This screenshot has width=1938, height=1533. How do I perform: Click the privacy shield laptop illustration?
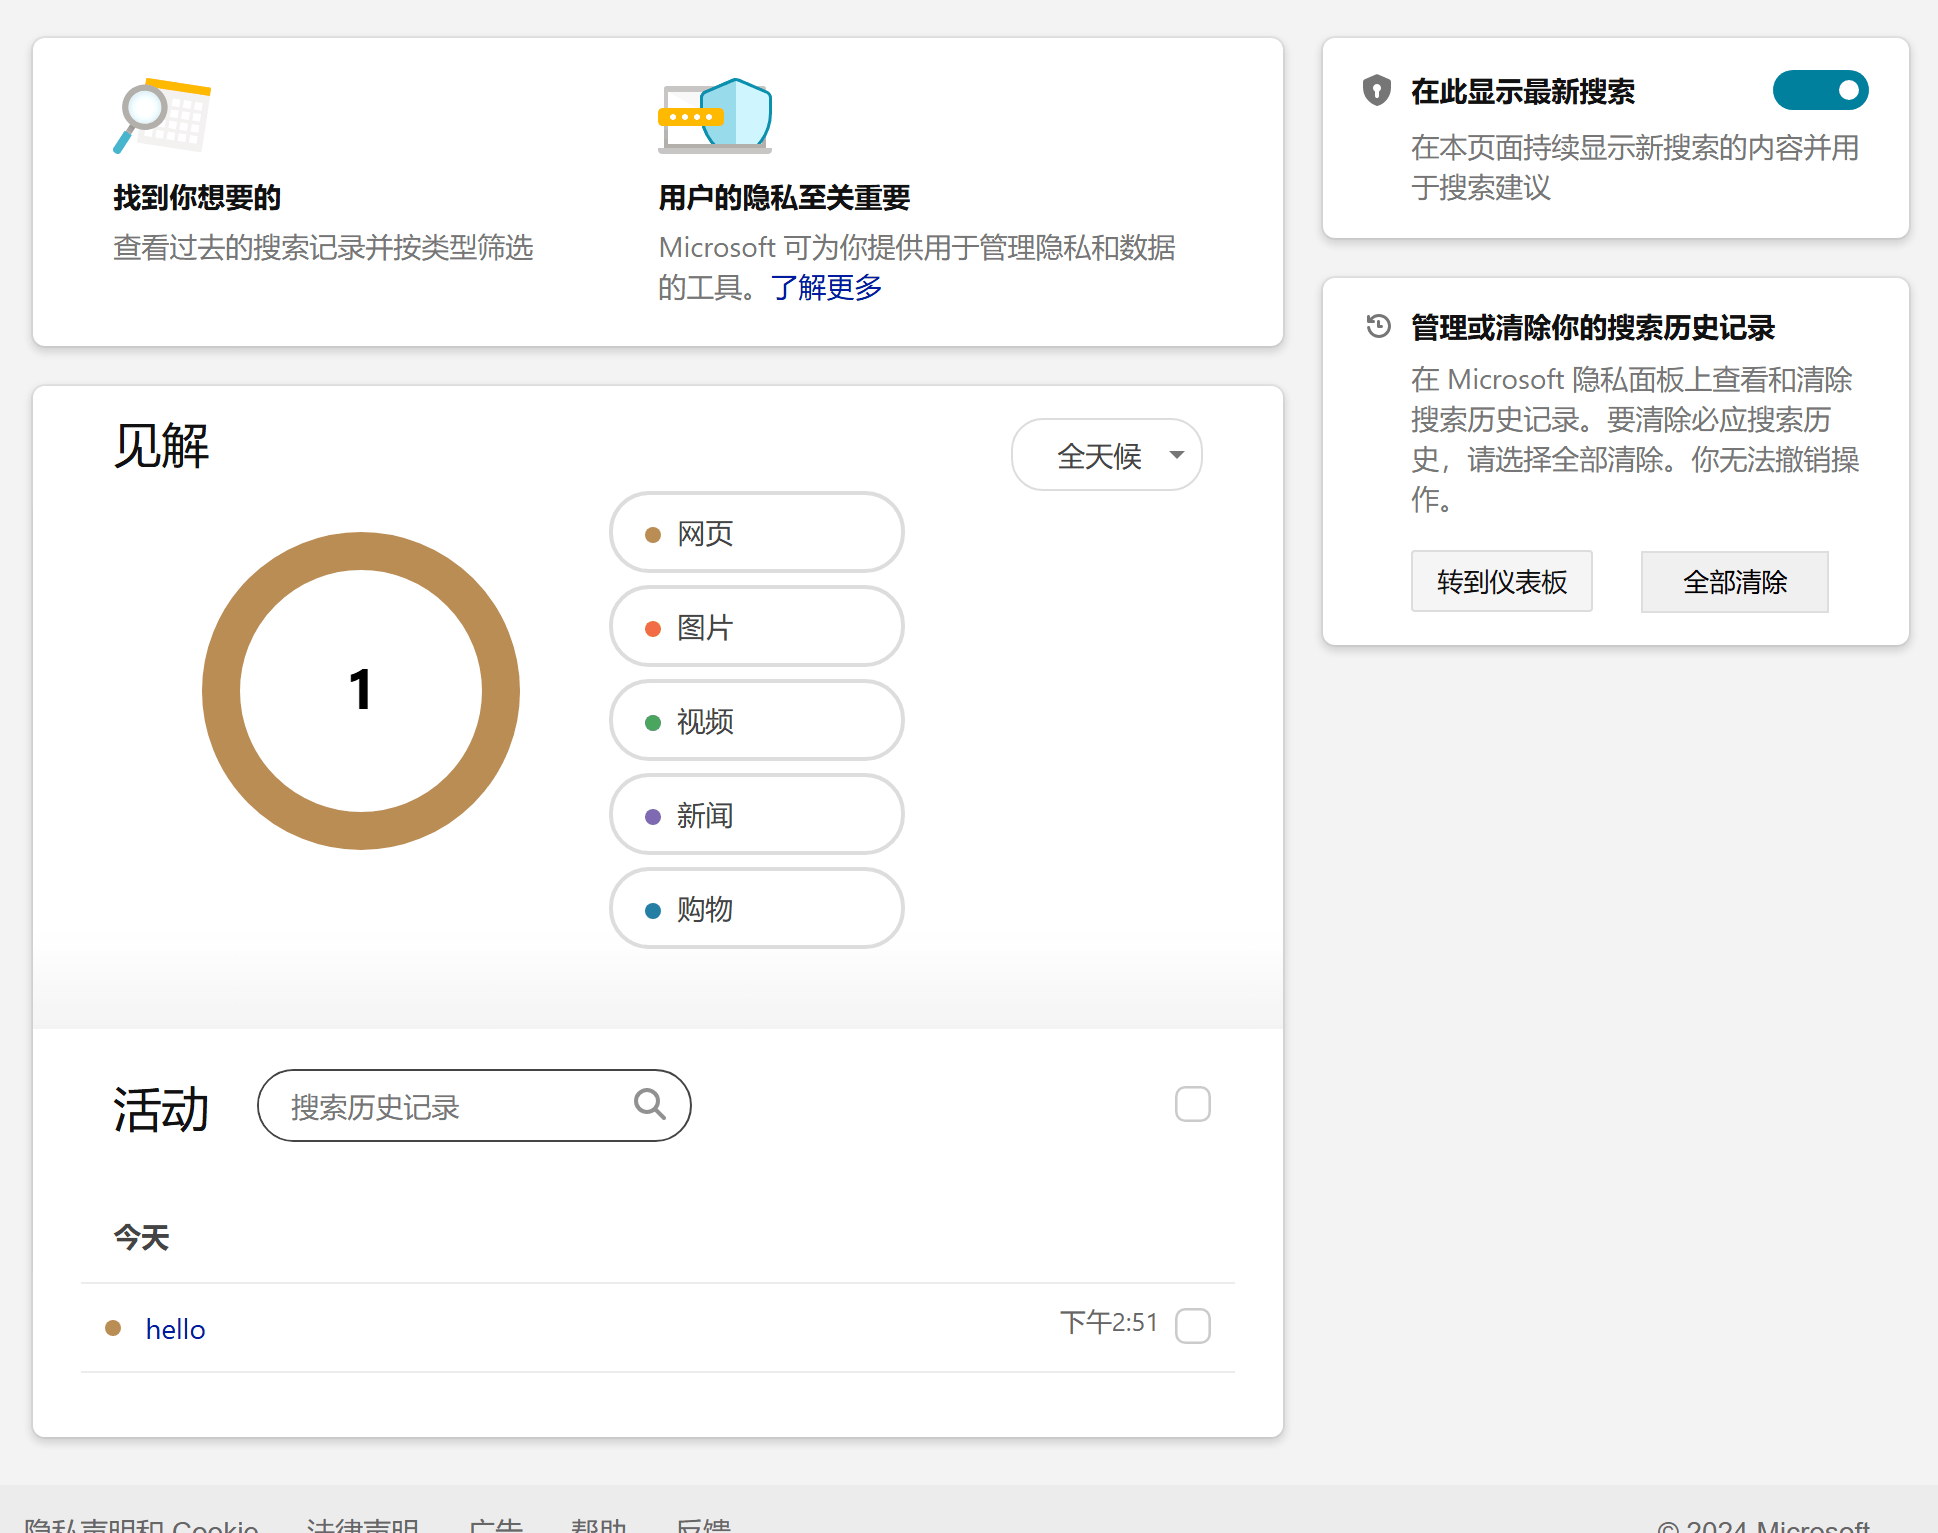716,116
